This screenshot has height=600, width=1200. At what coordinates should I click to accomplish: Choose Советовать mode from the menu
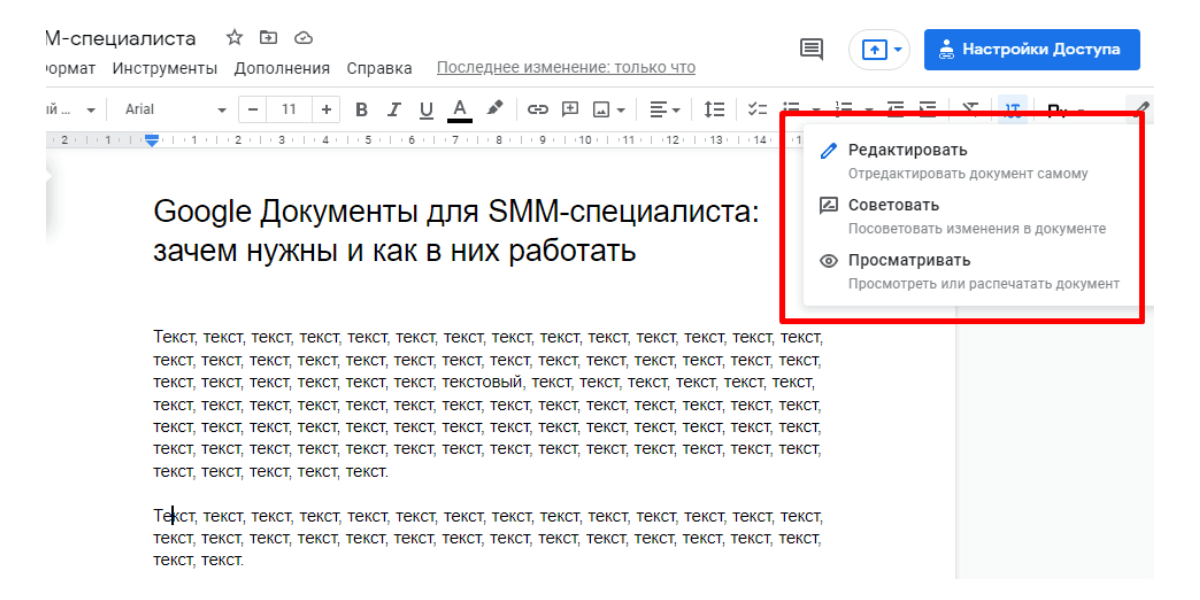click(893, 206)
